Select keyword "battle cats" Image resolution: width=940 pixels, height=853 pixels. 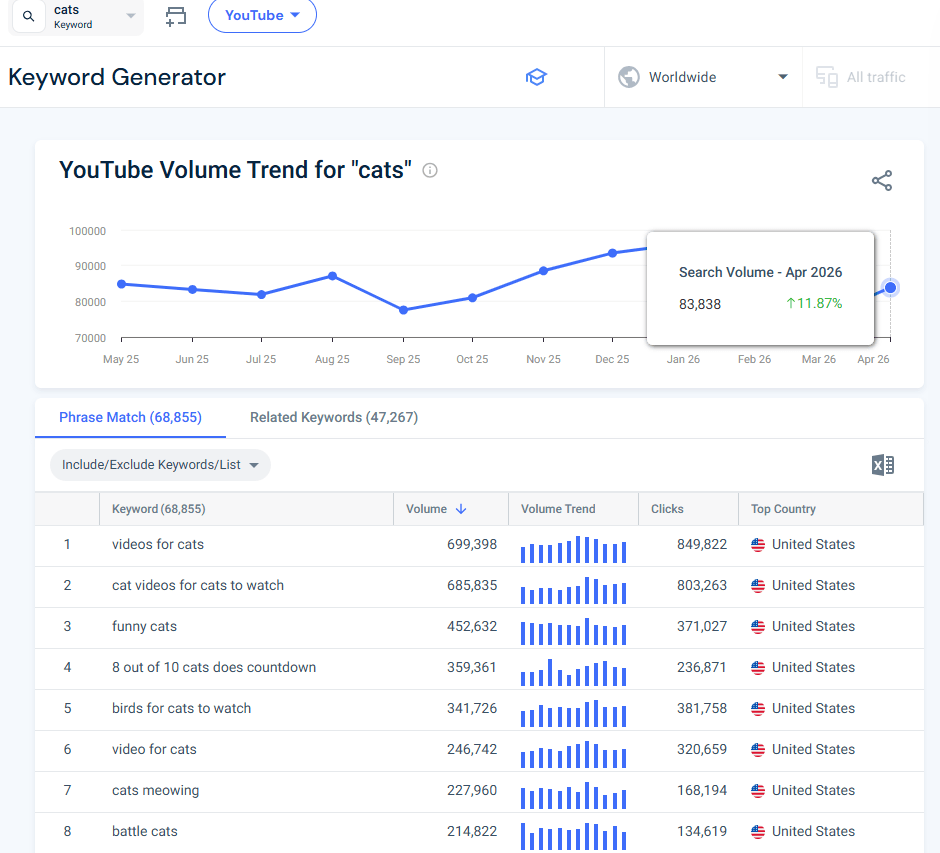[144, 831]
